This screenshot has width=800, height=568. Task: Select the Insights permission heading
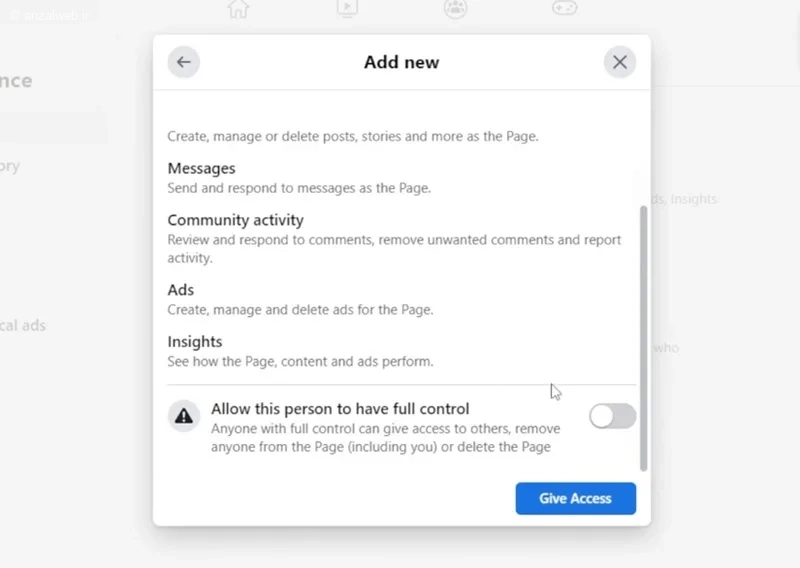click(195, 342)
